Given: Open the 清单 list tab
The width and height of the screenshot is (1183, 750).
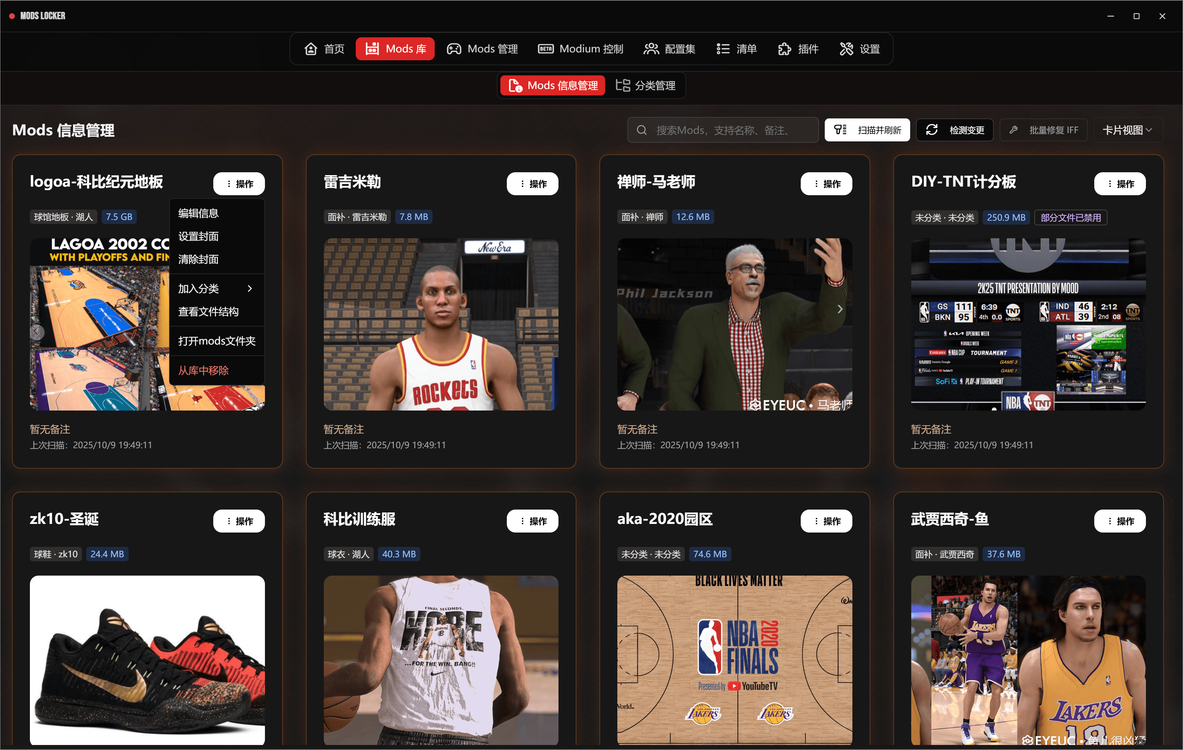Looking at the screenshot, I should pos(737,49).
